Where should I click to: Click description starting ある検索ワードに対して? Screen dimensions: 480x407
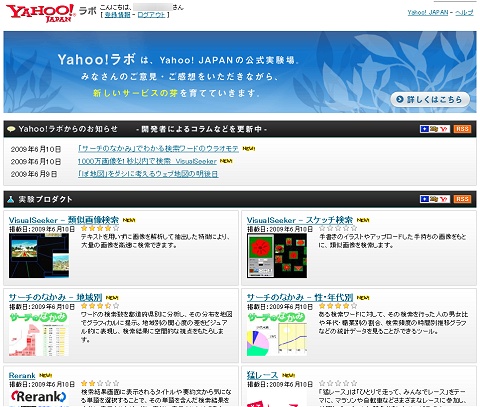click(393, 323)
